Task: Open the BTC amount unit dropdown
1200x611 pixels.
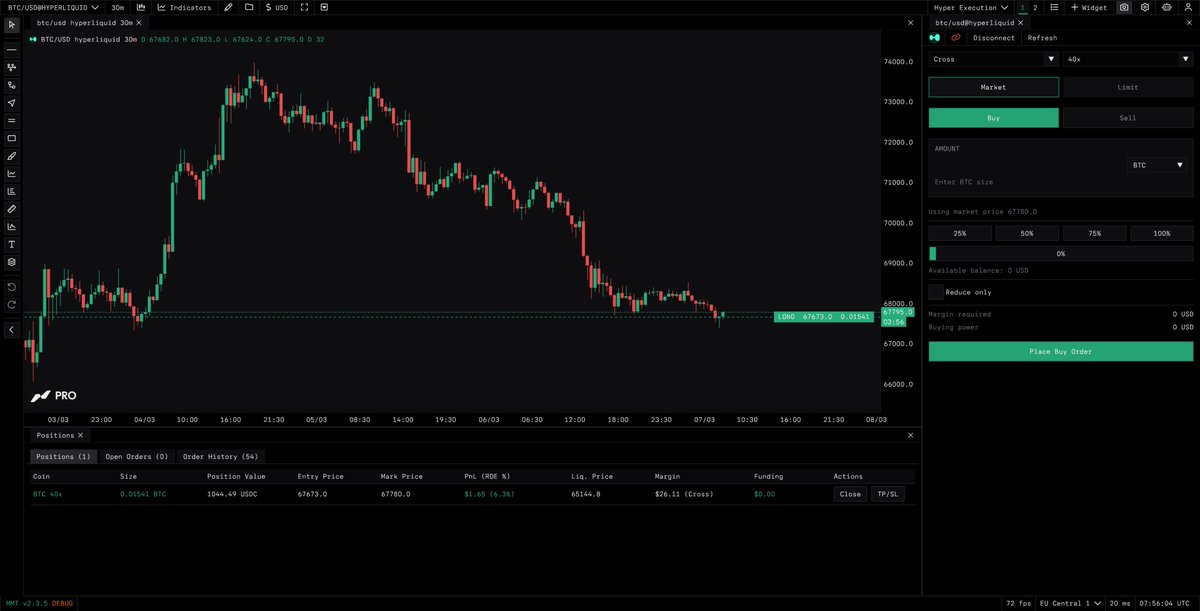Action: tap(1158, 165)
